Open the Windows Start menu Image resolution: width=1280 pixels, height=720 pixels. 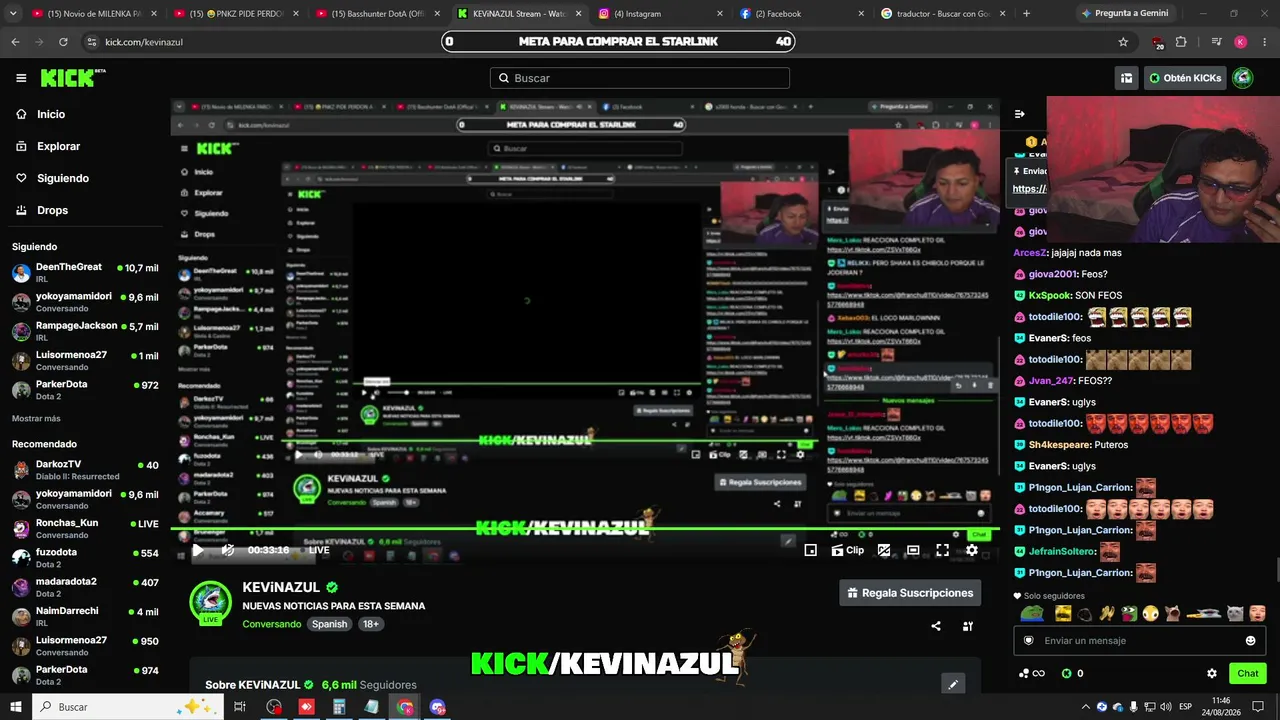(x=15, y=707)
